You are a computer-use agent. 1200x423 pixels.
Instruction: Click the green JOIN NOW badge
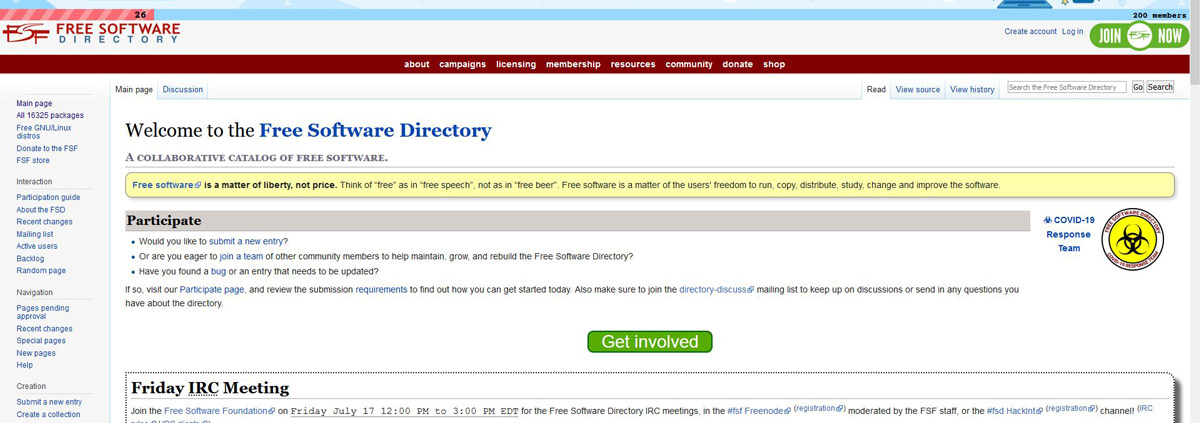pos(1139,36)
